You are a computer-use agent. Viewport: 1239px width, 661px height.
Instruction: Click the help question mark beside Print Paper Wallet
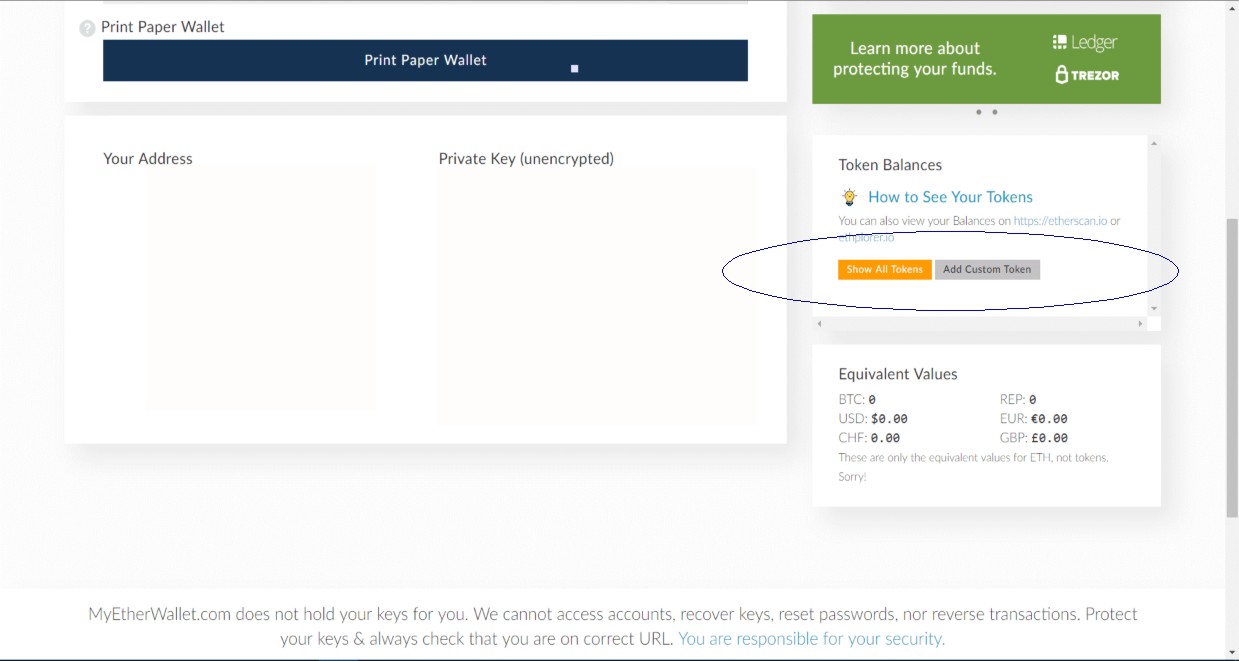87,28
